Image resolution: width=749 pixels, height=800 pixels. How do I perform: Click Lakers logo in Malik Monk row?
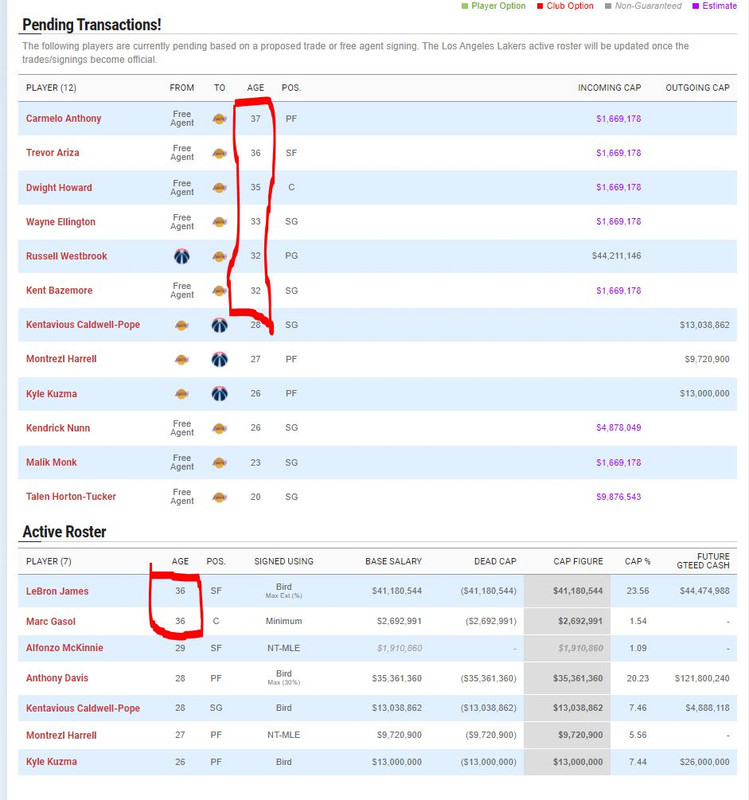pyautogui.click(x=219, y=463)
